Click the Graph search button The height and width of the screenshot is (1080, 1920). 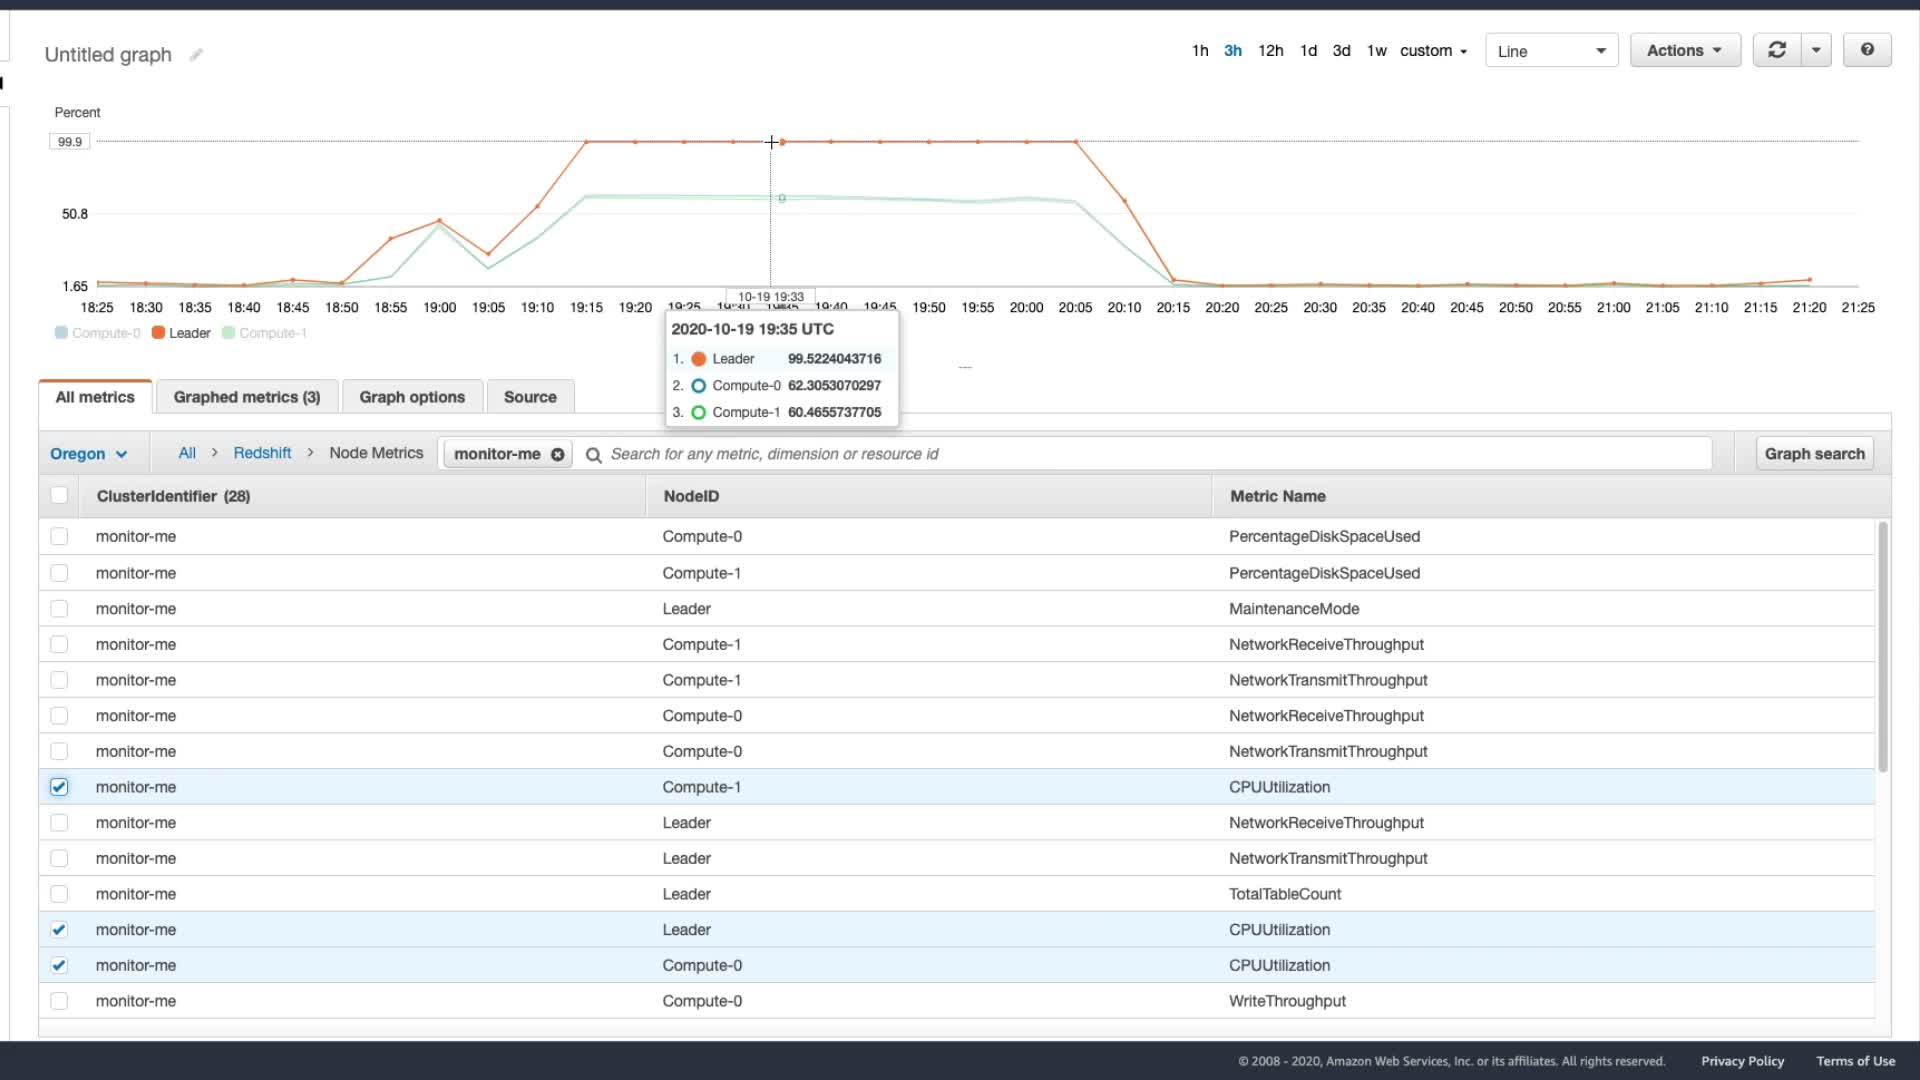click(x=1814, y=454)
